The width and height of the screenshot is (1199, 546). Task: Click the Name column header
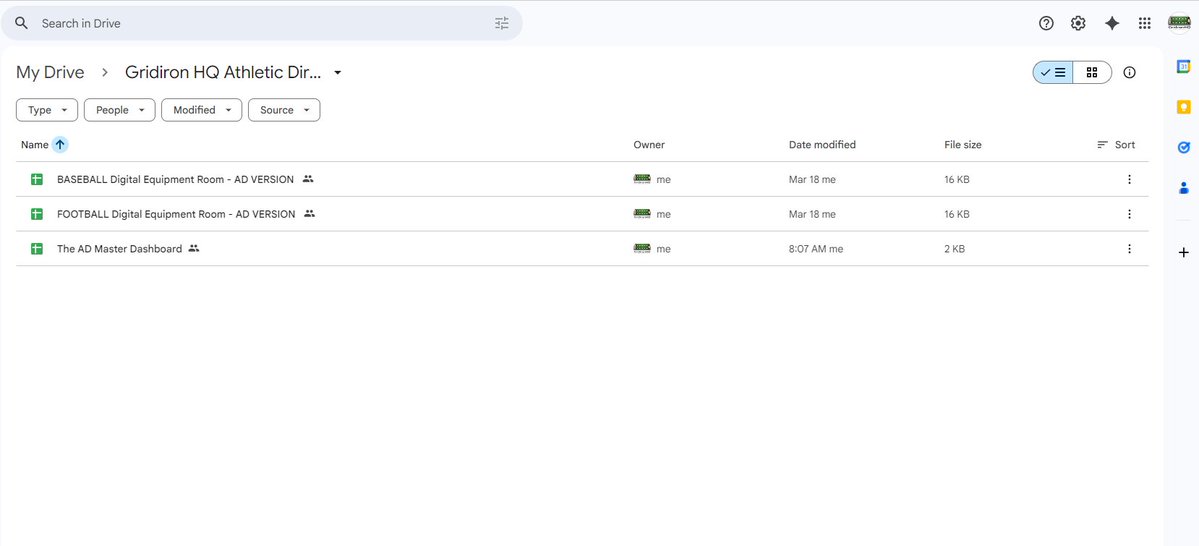(x=34, y=145)
